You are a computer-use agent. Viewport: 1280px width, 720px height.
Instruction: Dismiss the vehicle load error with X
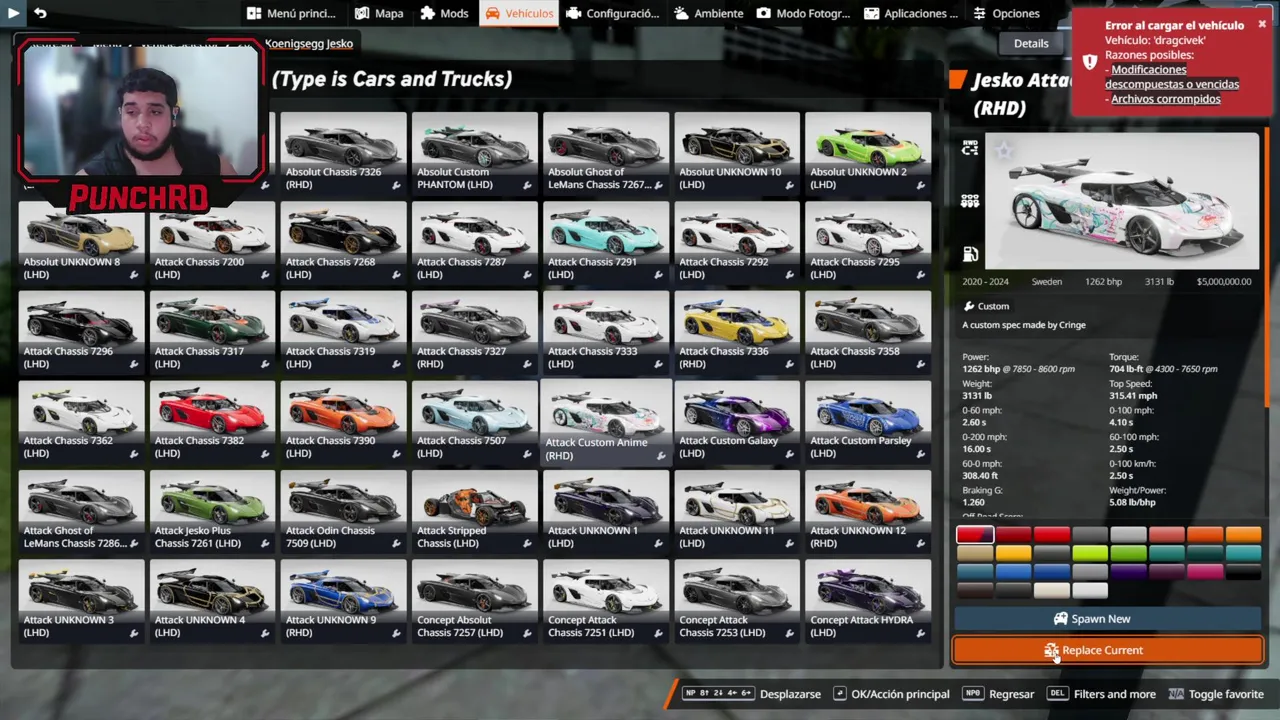click(1262, 23)
